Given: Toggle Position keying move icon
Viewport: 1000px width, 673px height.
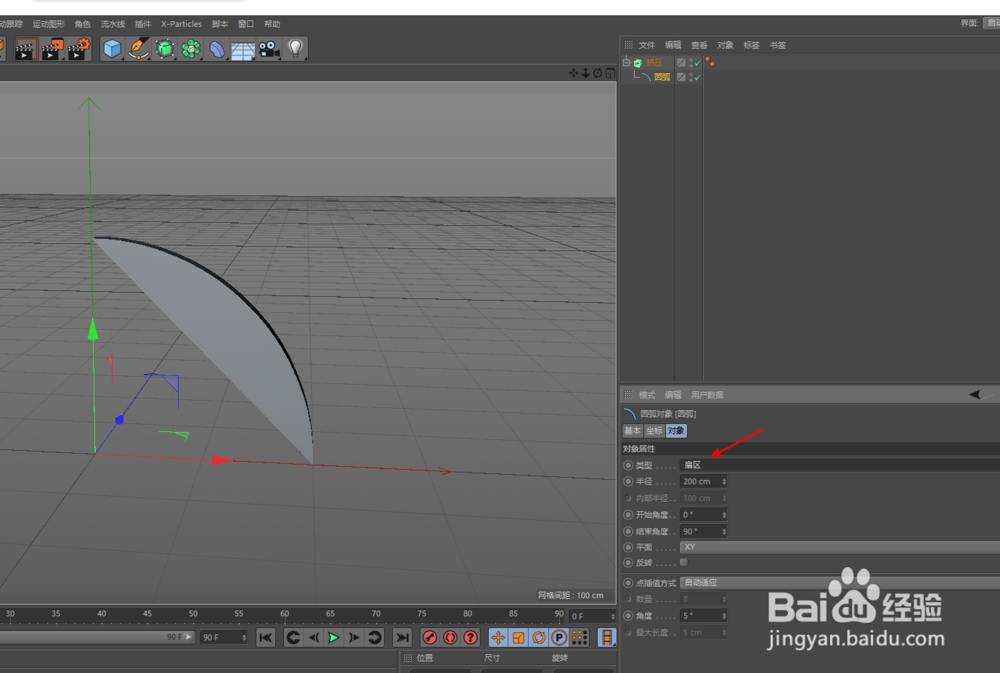Looking at the screenshot, I should pos(498,637).
